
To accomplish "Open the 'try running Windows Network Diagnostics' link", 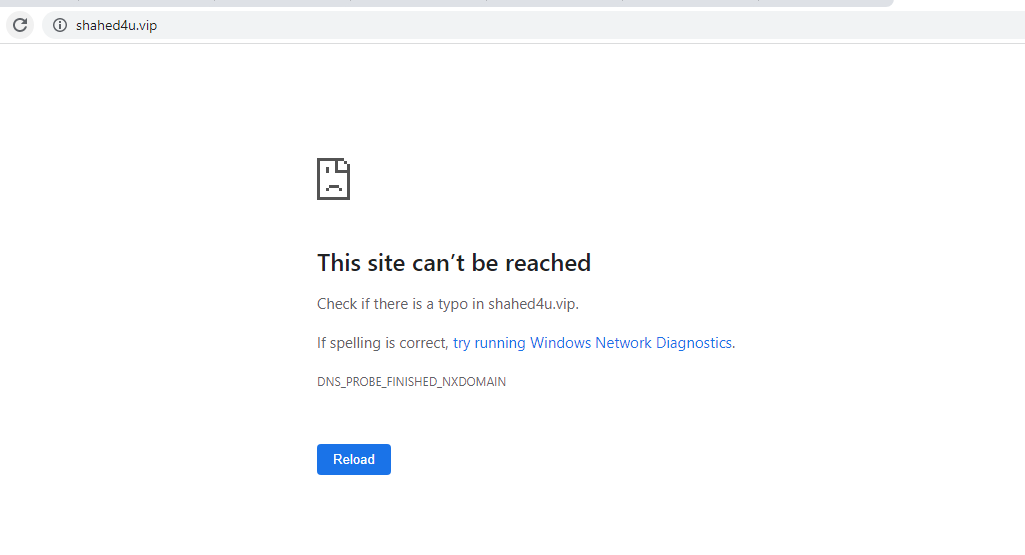I will coord(593,343).
